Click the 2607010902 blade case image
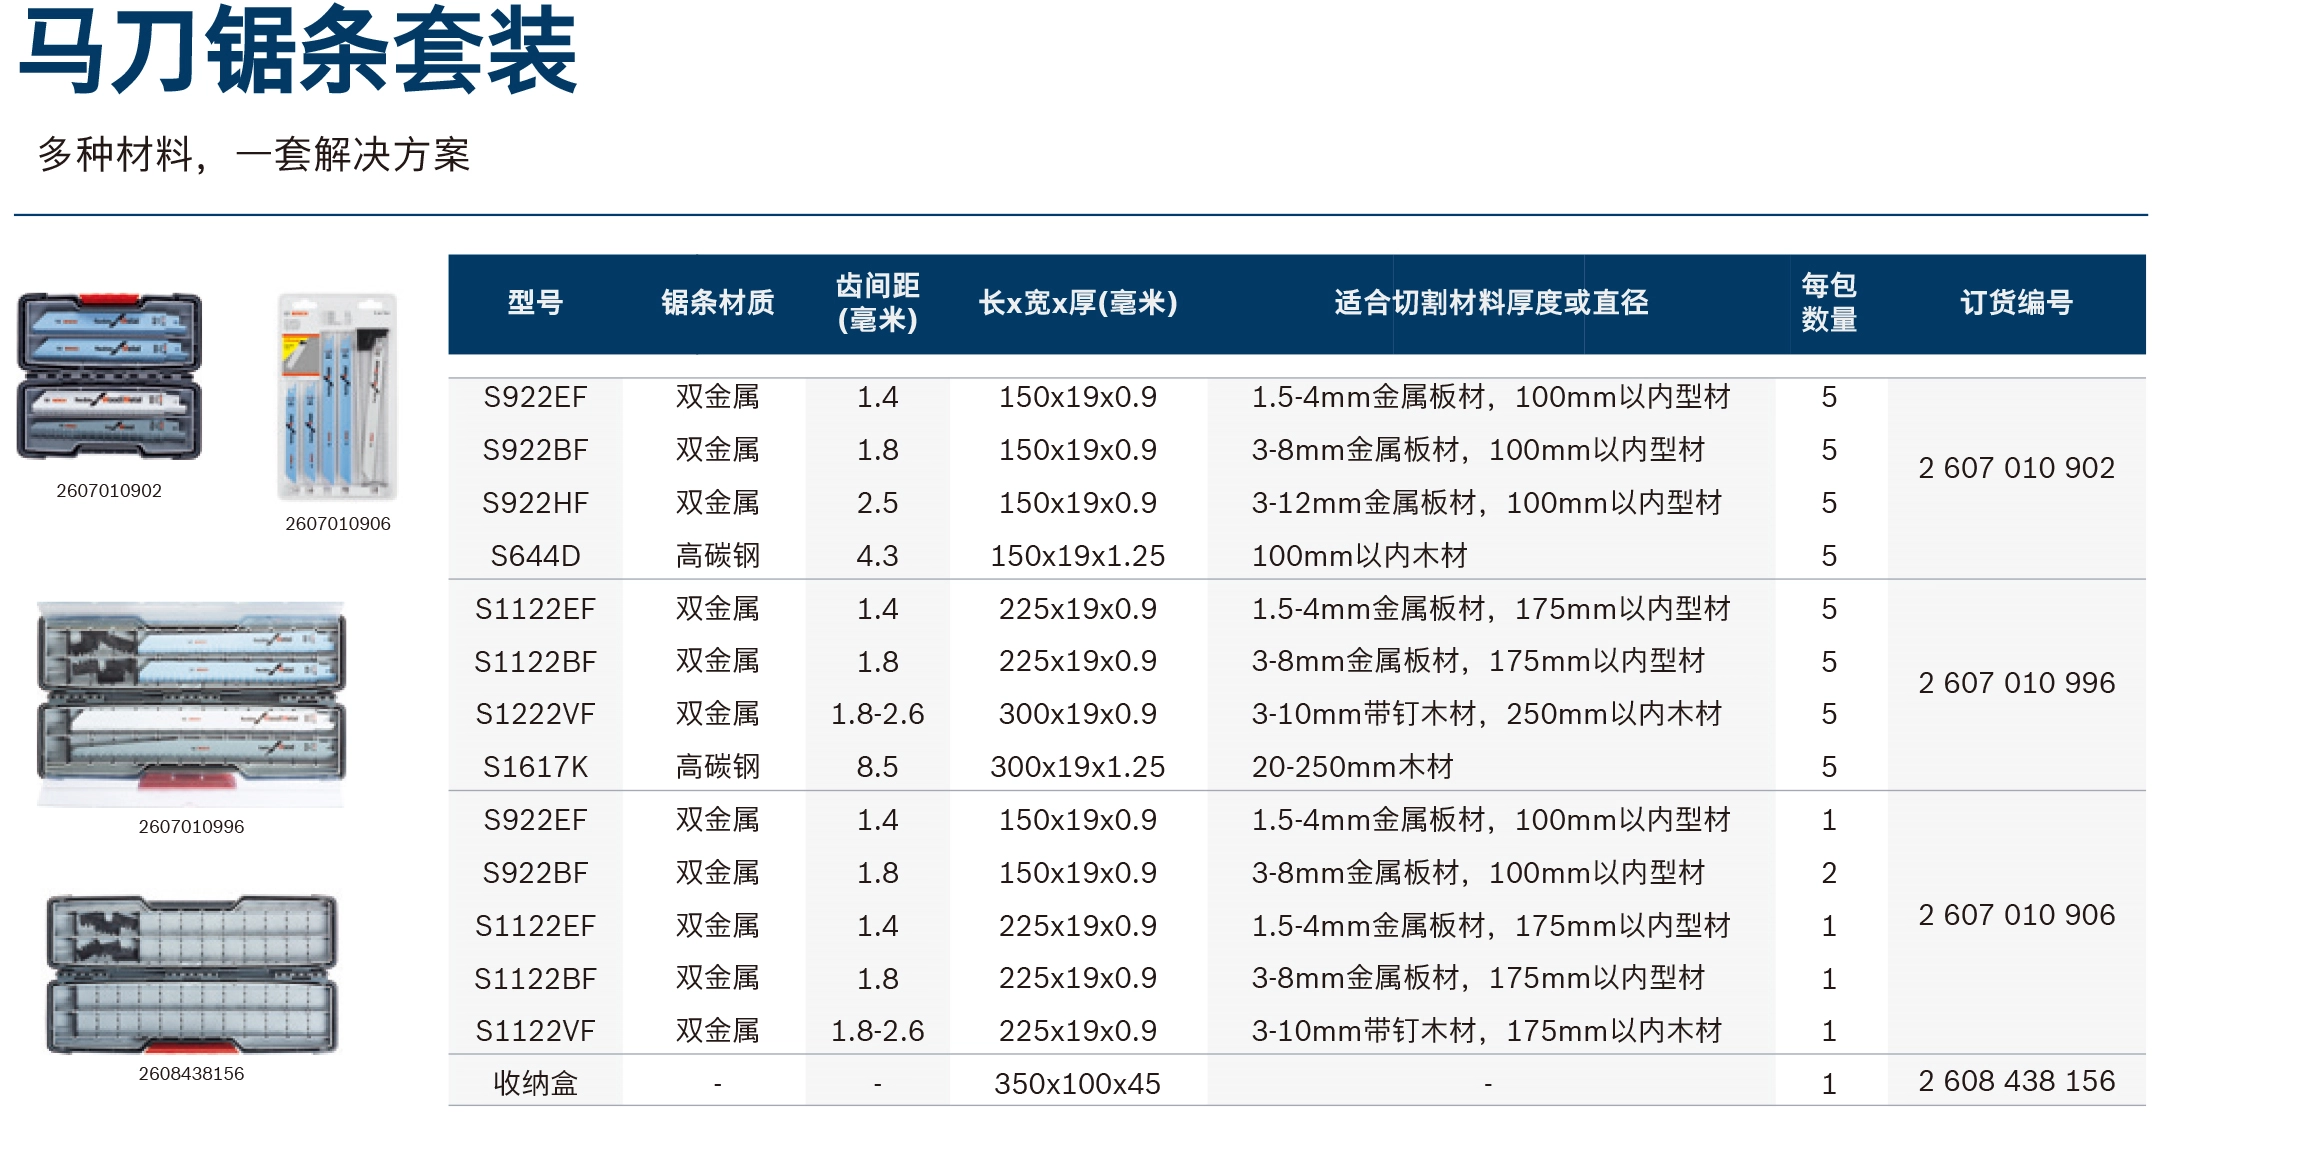2298x1155 pixels. (x=109, y=376)
